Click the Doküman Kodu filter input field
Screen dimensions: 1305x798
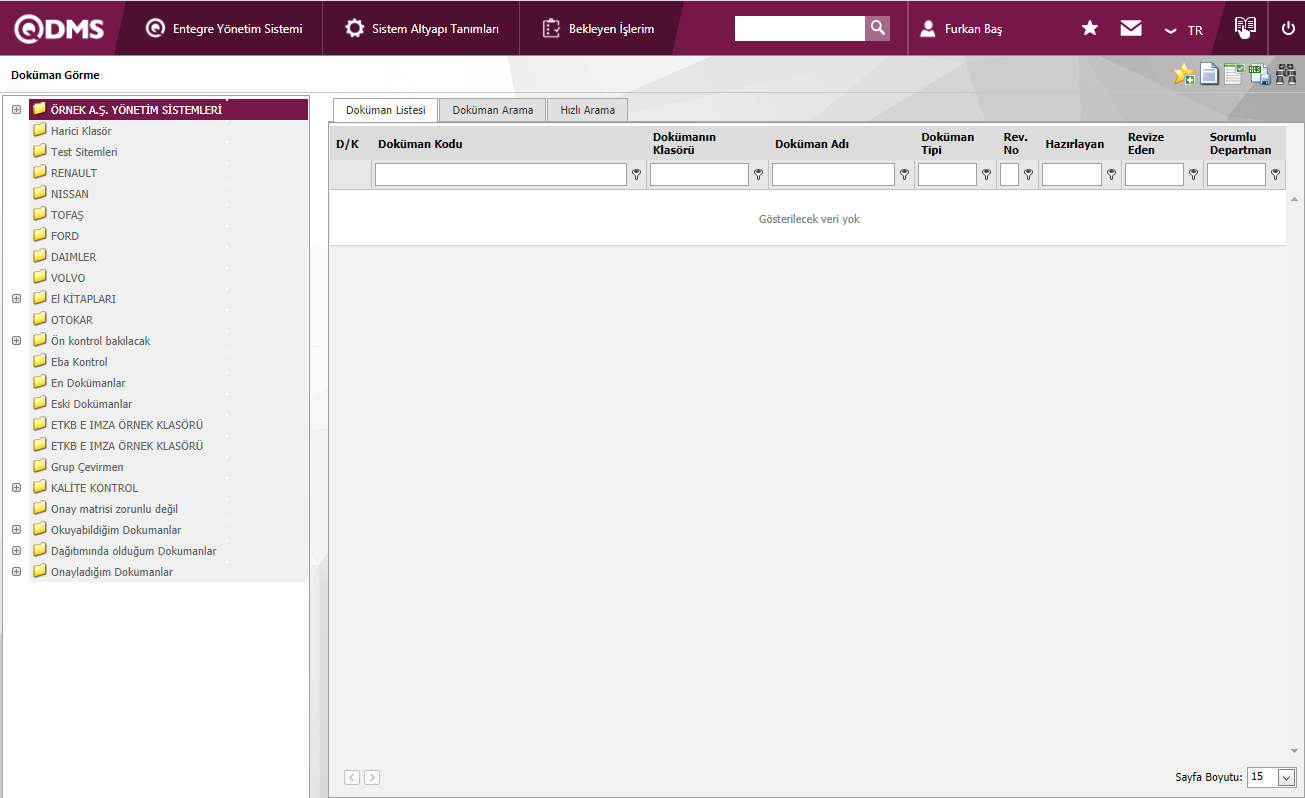[500, 175]
